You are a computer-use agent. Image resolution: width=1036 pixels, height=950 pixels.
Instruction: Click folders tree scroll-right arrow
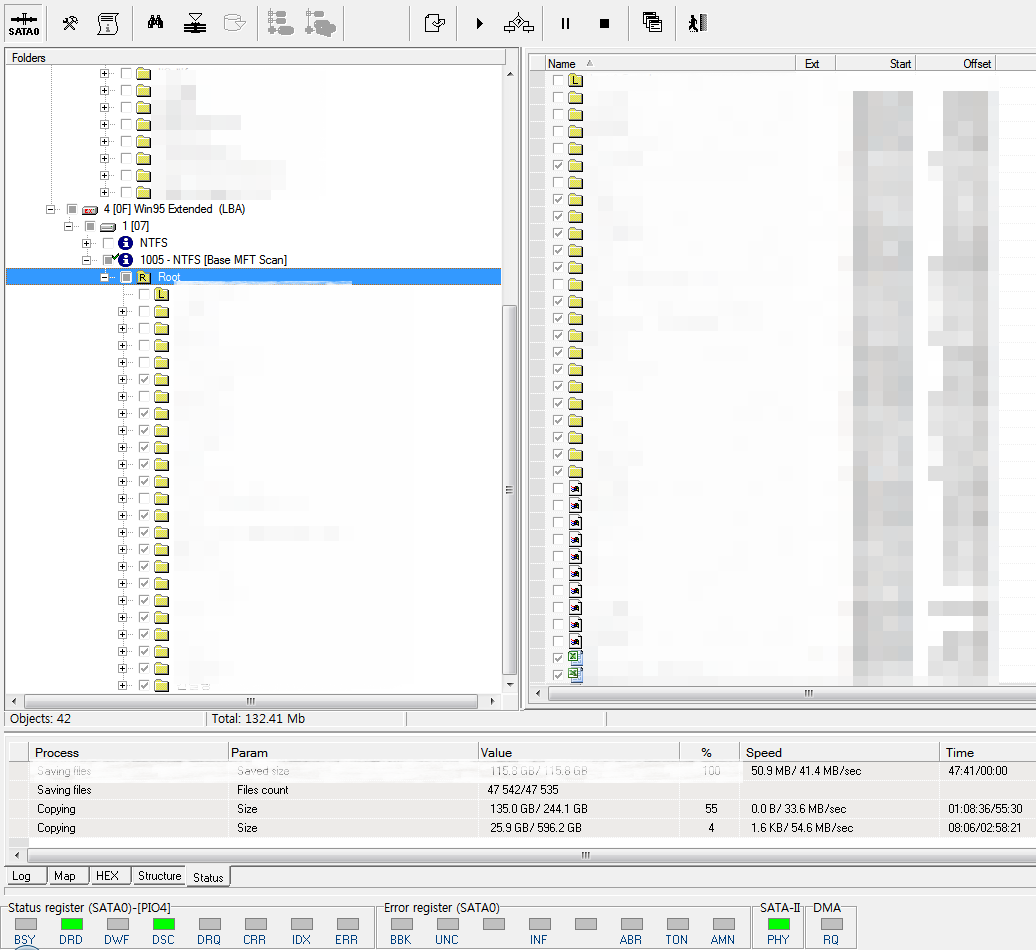pos(492,701)
